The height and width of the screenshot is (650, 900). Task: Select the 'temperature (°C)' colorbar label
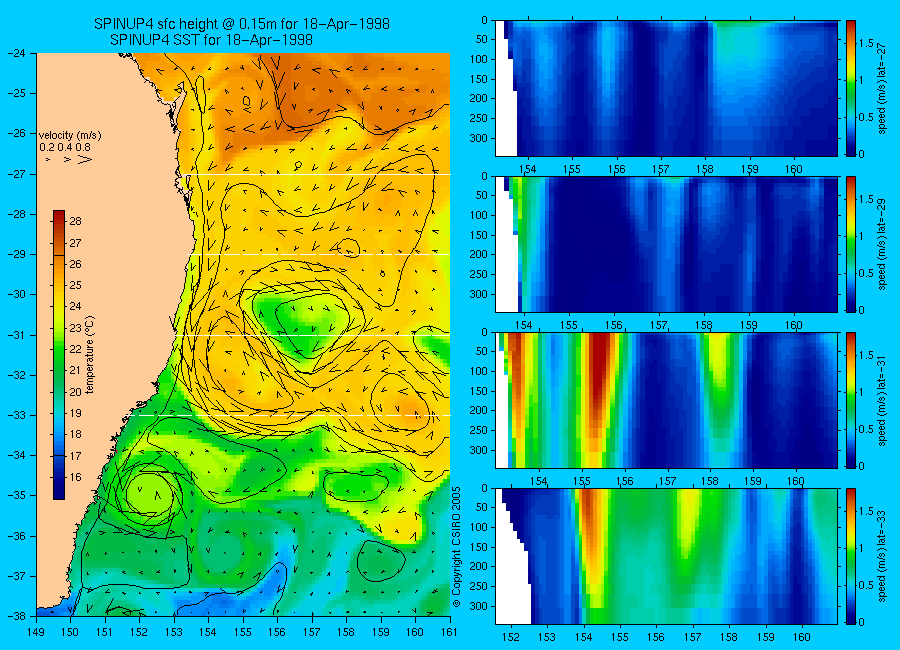click(90, 355)
